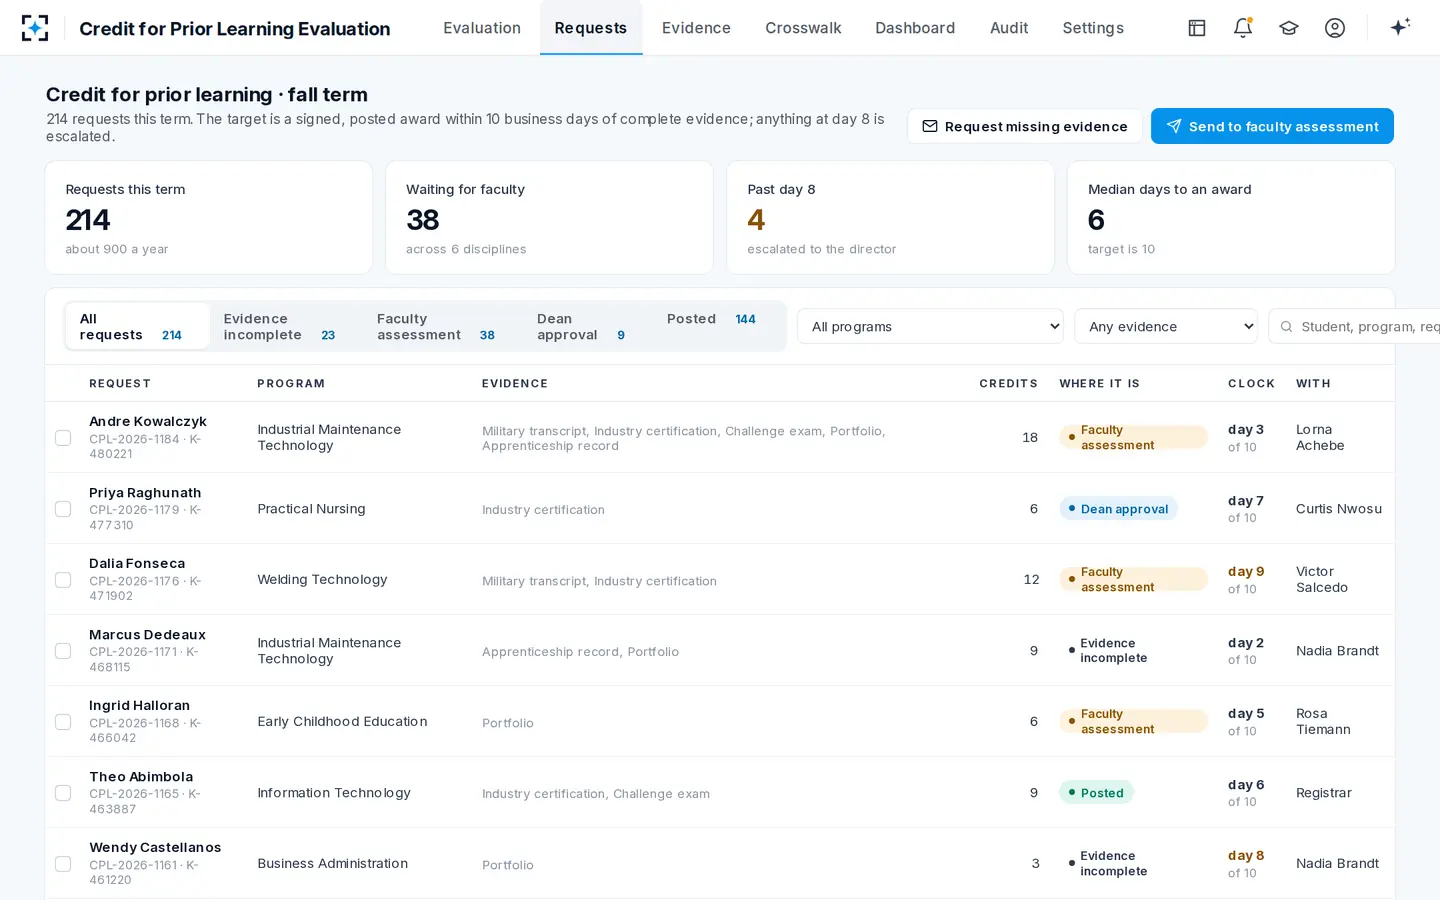Click the Past day 8 card

pyautogui.click(x=890, y=218)
